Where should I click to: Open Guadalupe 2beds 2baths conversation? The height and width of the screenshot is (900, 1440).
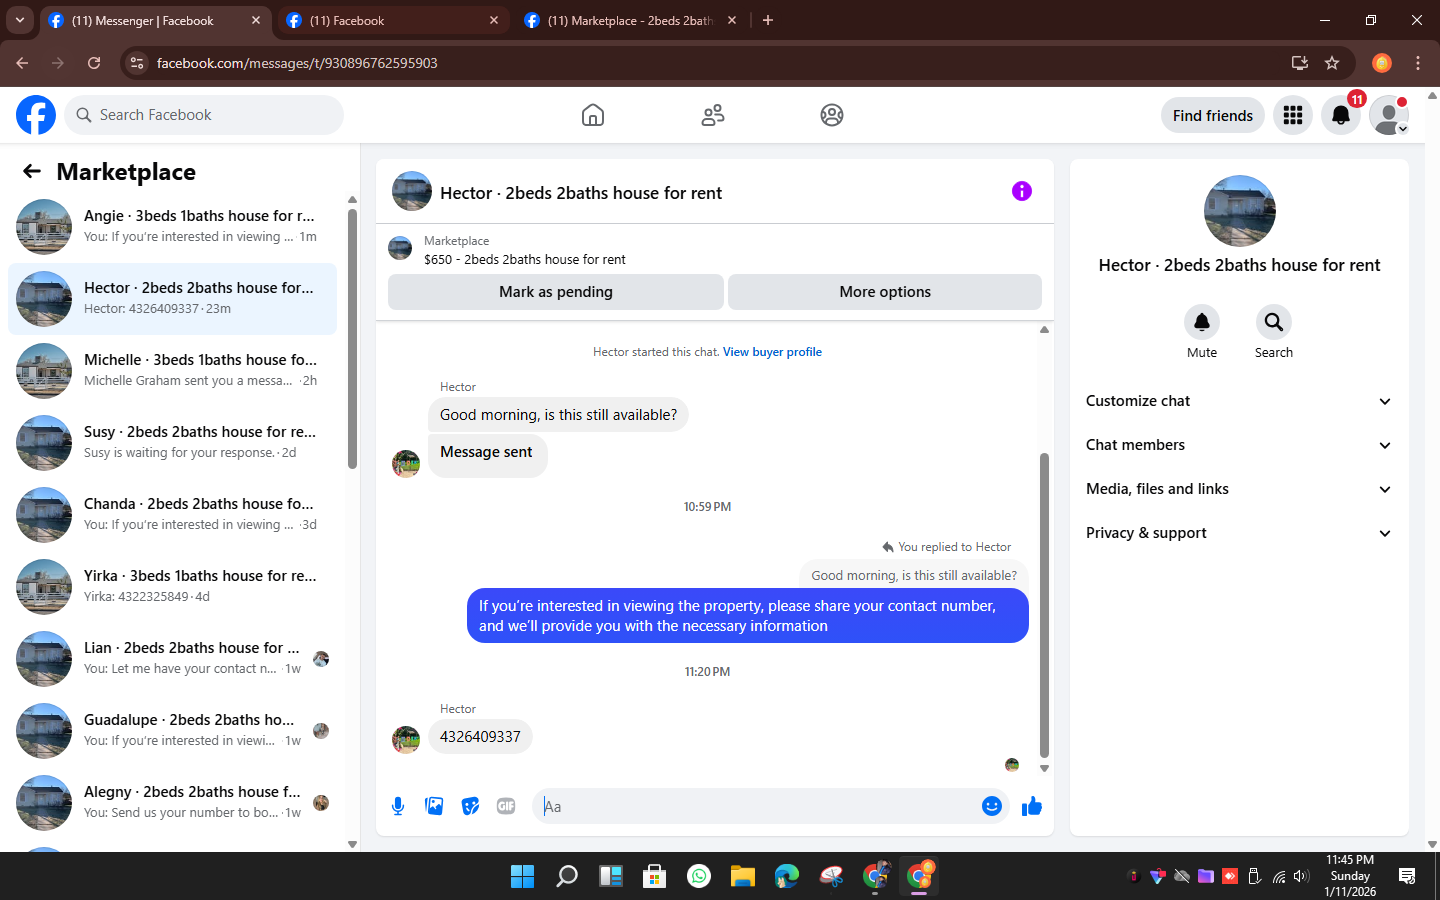pos(172,731)
